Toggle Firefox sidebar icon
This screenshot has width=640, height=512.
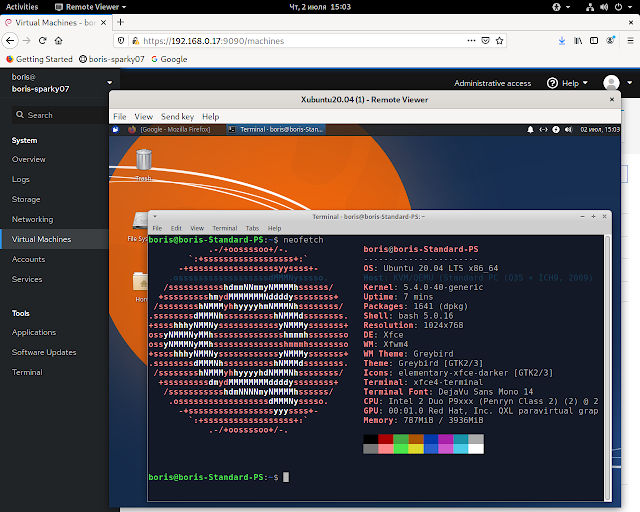pyautogui.click(x=594, y=40)
